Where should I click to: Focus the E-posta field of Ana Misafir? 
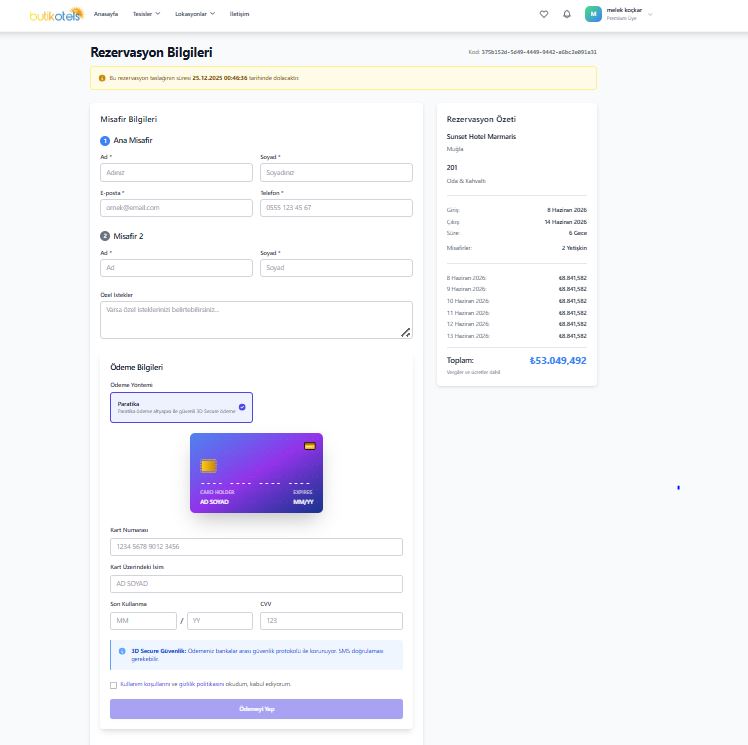[x=176, y=208]
